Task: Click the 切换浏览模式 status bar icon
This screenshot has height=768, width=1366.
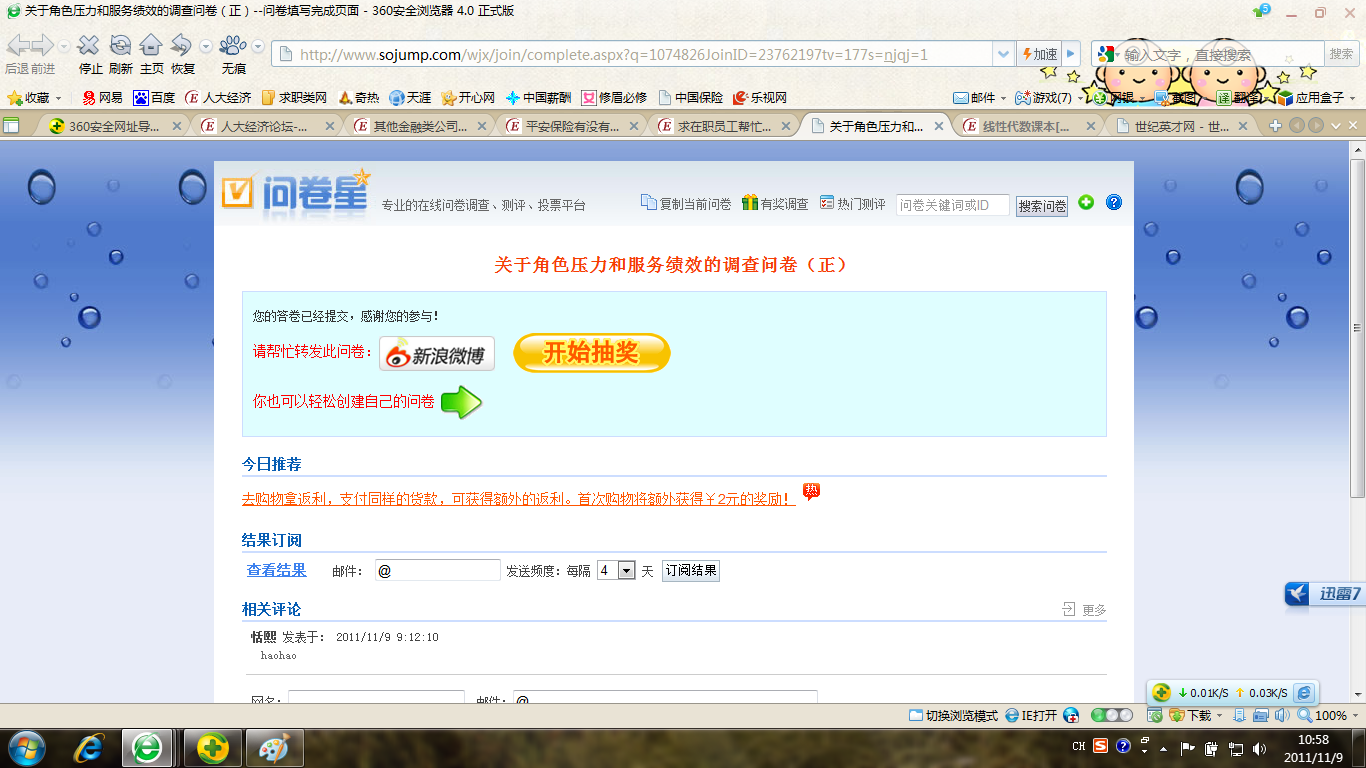Action: tap(953, 716)
